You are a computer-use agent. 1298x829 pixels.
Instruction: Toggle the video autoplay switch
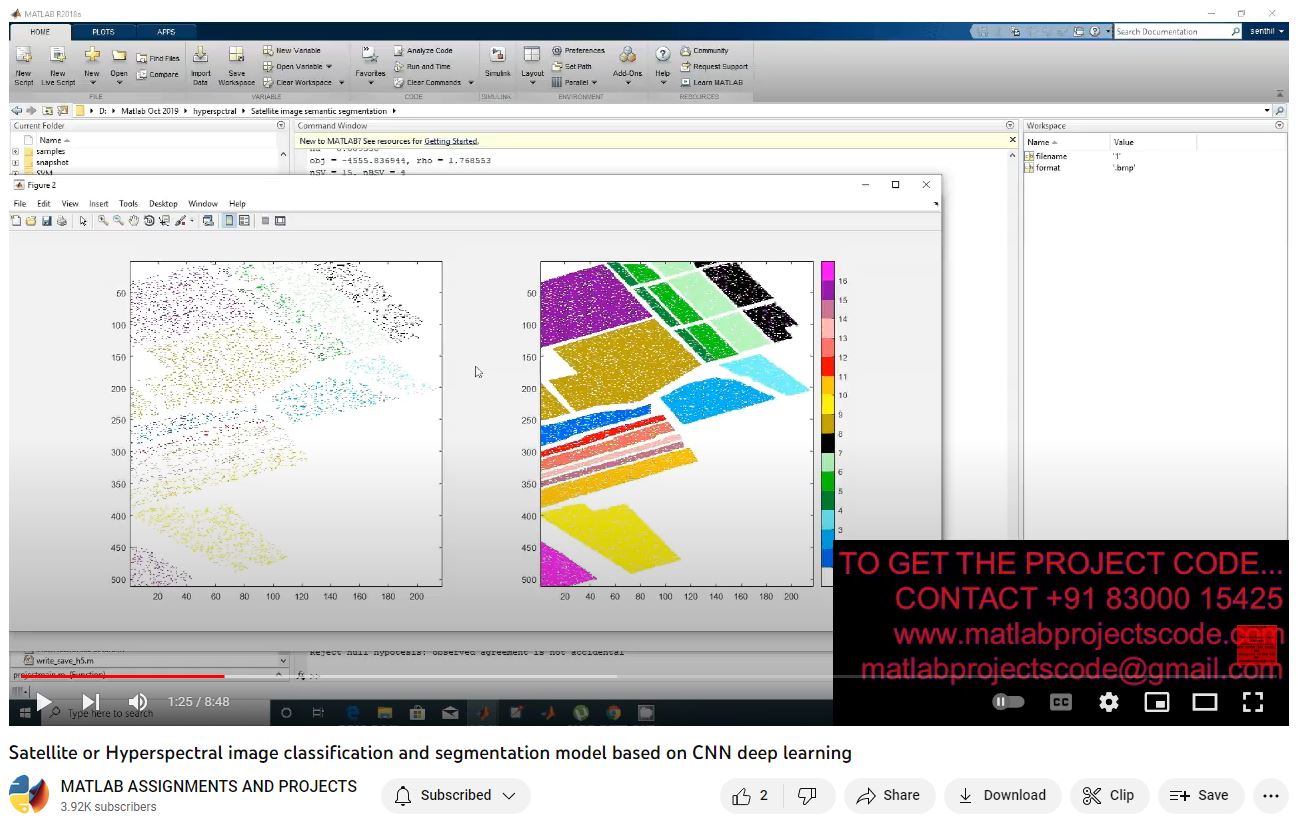[x=1008, y=702]
